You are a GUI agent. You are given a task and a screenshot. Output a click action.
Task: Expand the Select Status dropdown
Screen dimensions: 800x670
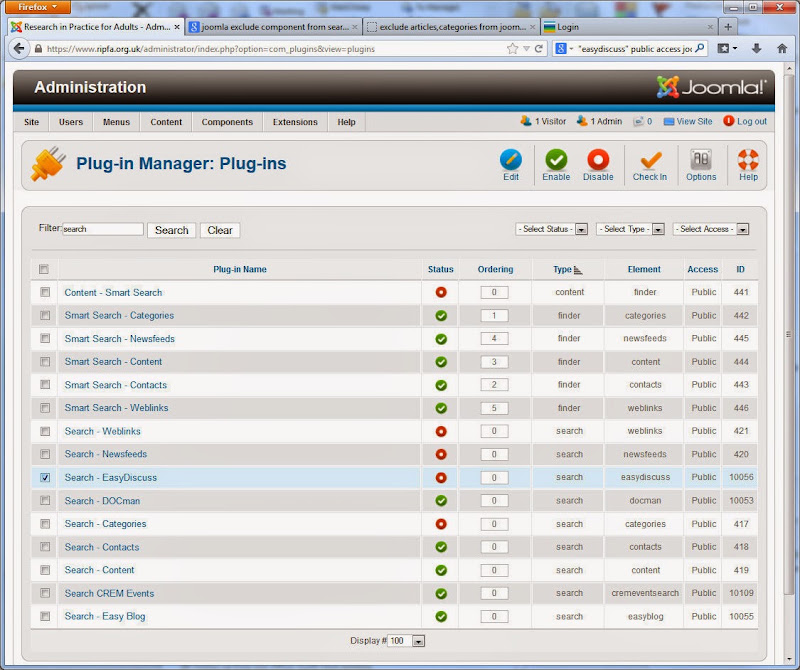552,229
